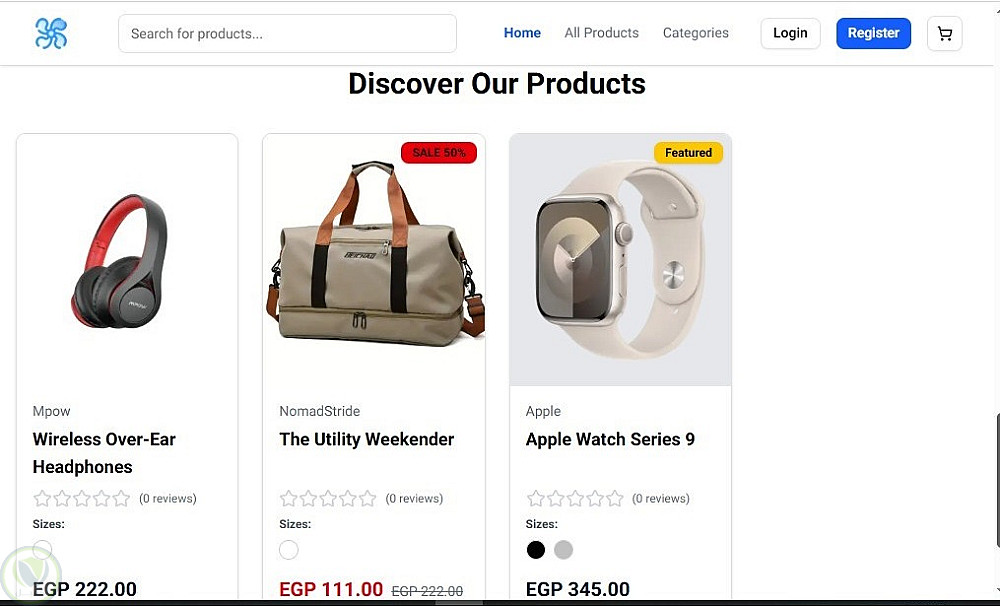The image size is (1000, 606).
Task: Open the Apple Watch Series 9 product title
Action: 610,439
